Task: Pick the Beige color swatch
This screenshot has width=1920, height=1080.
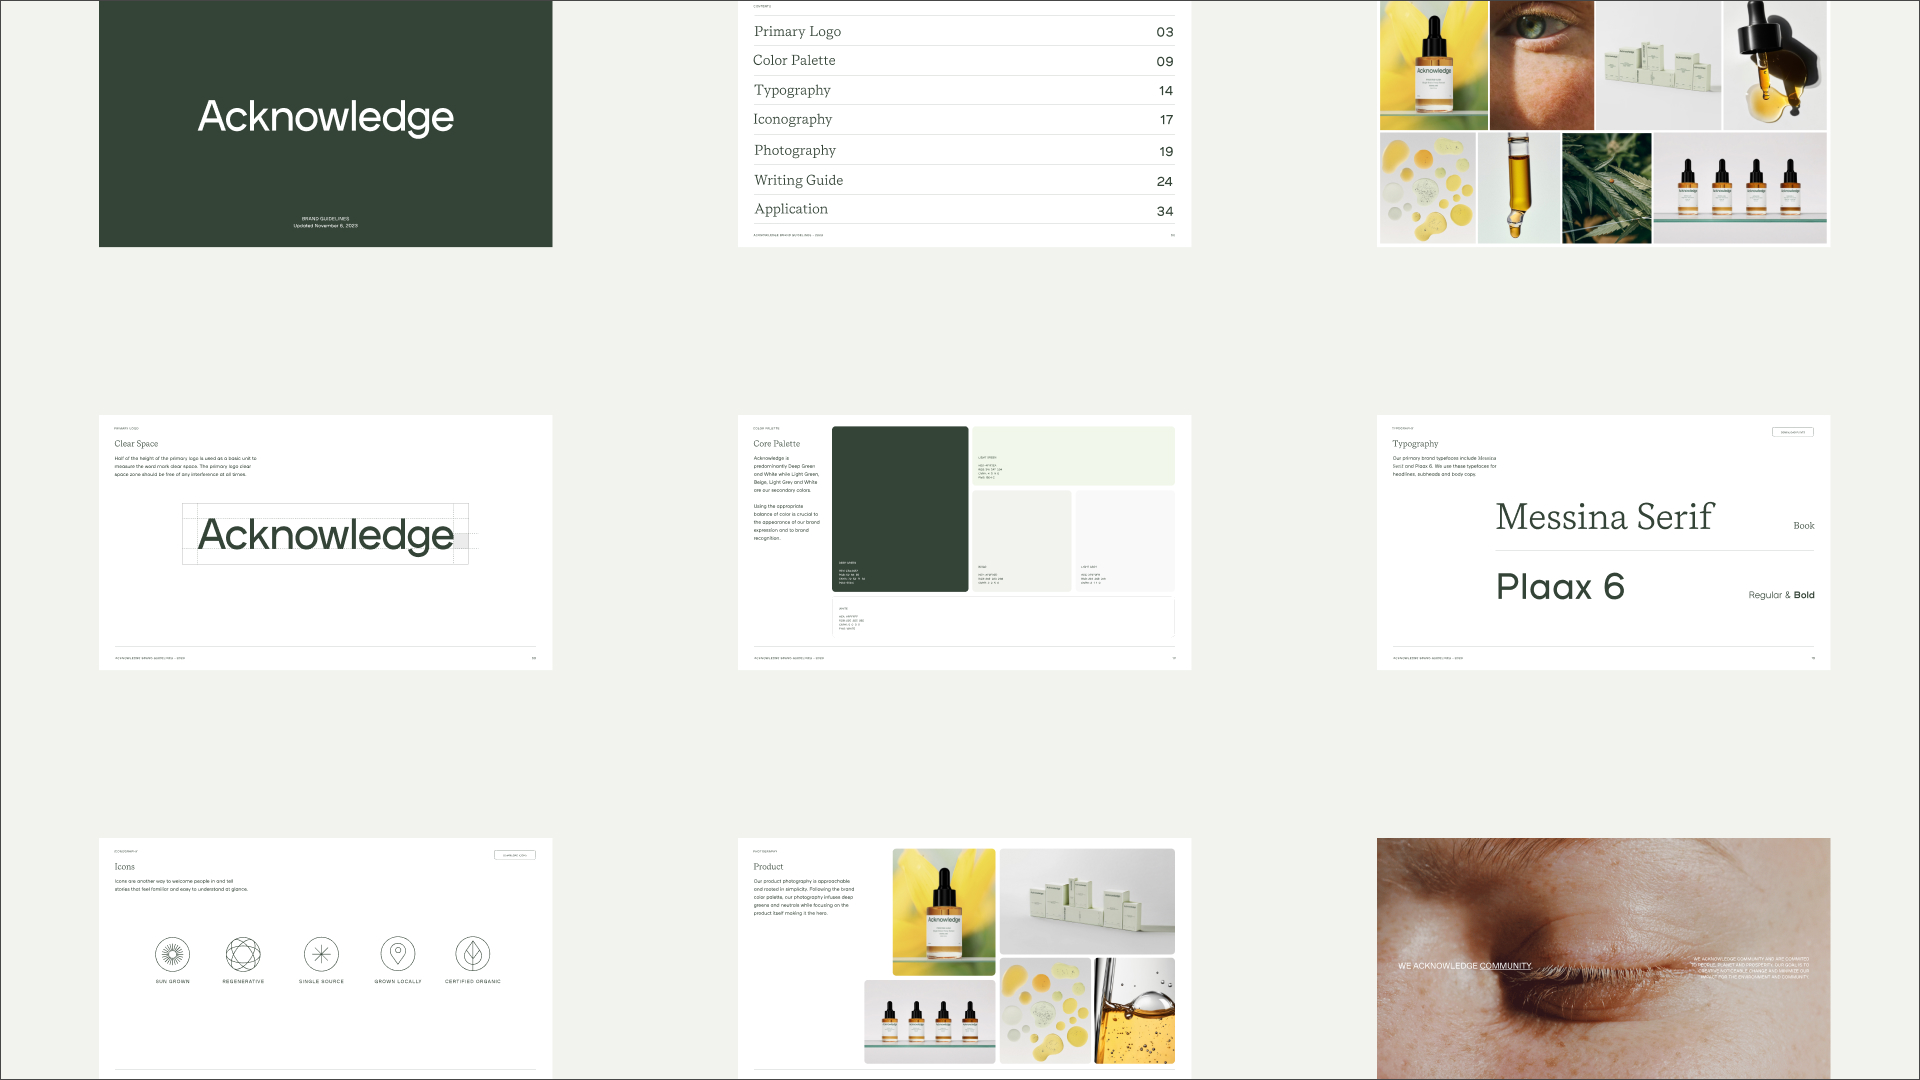Action: (x=1021, y=540)
